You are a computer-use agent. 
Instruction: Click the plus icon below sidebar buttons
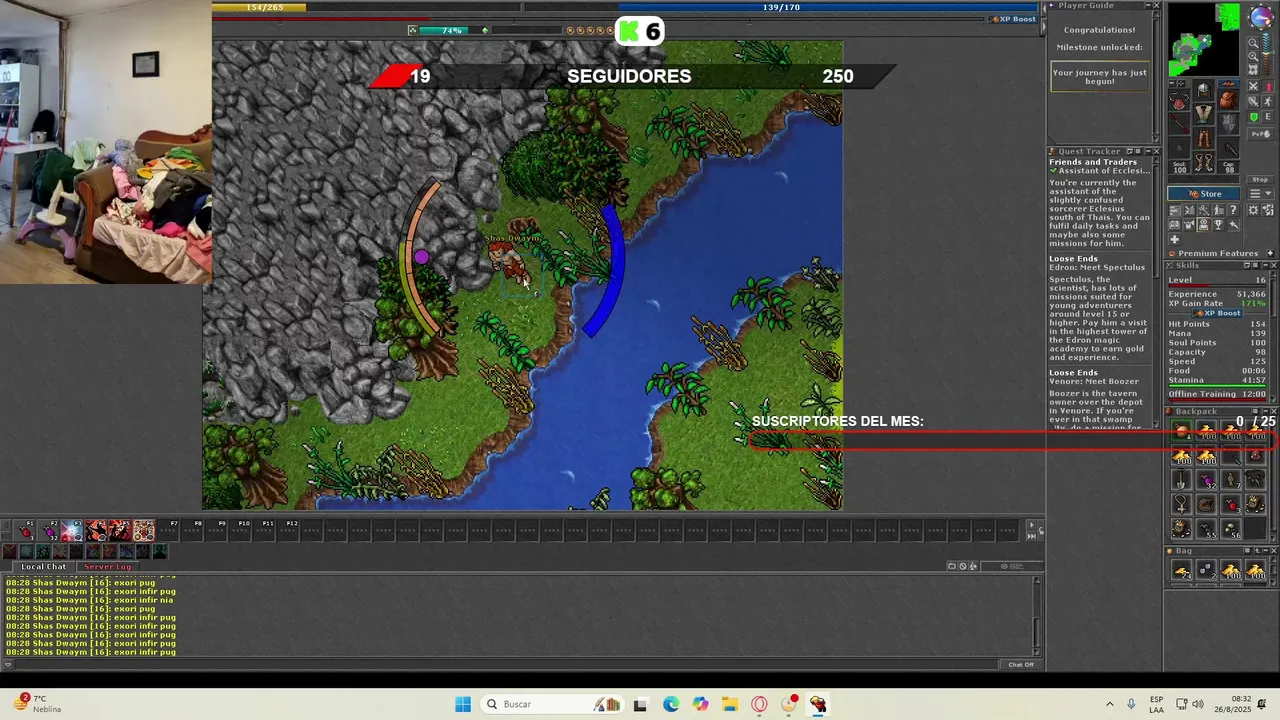[1175, 239]
